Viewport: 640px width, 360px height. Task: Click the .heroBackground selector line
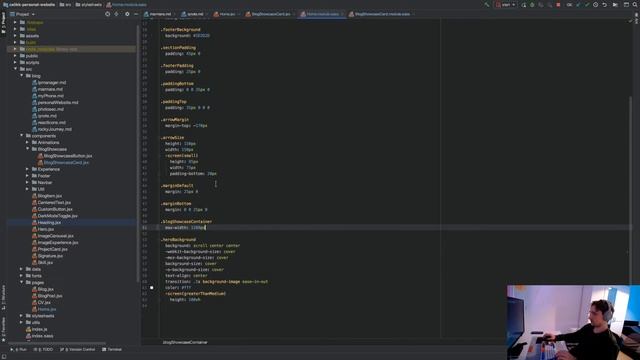178,240
